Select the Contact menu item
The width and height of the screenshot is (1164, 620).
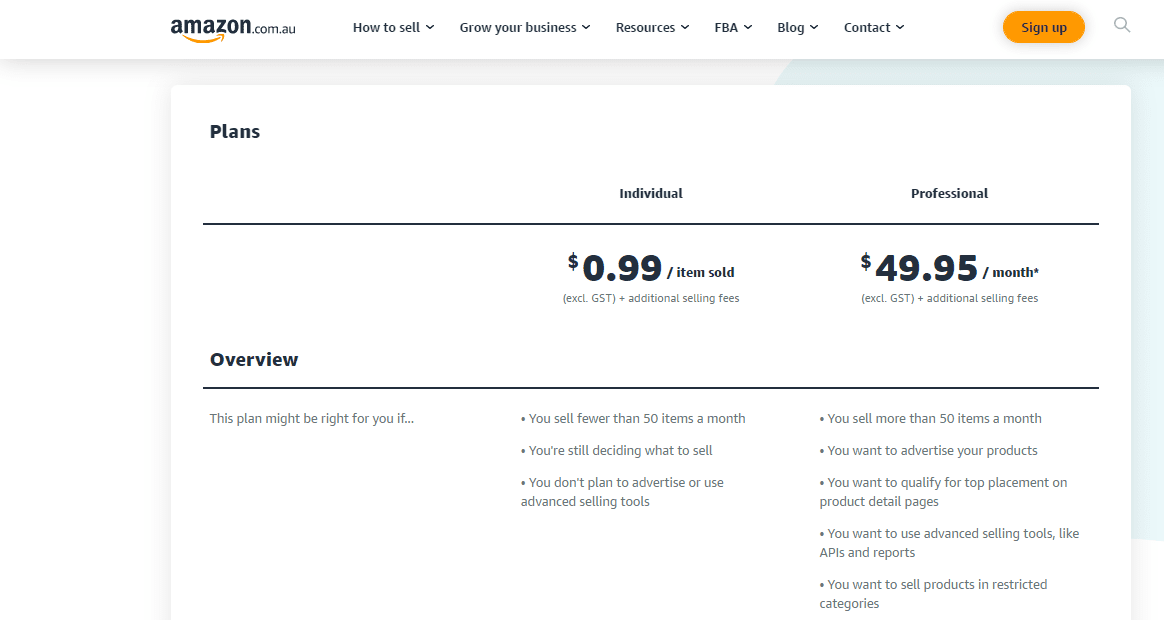[866, 27]
